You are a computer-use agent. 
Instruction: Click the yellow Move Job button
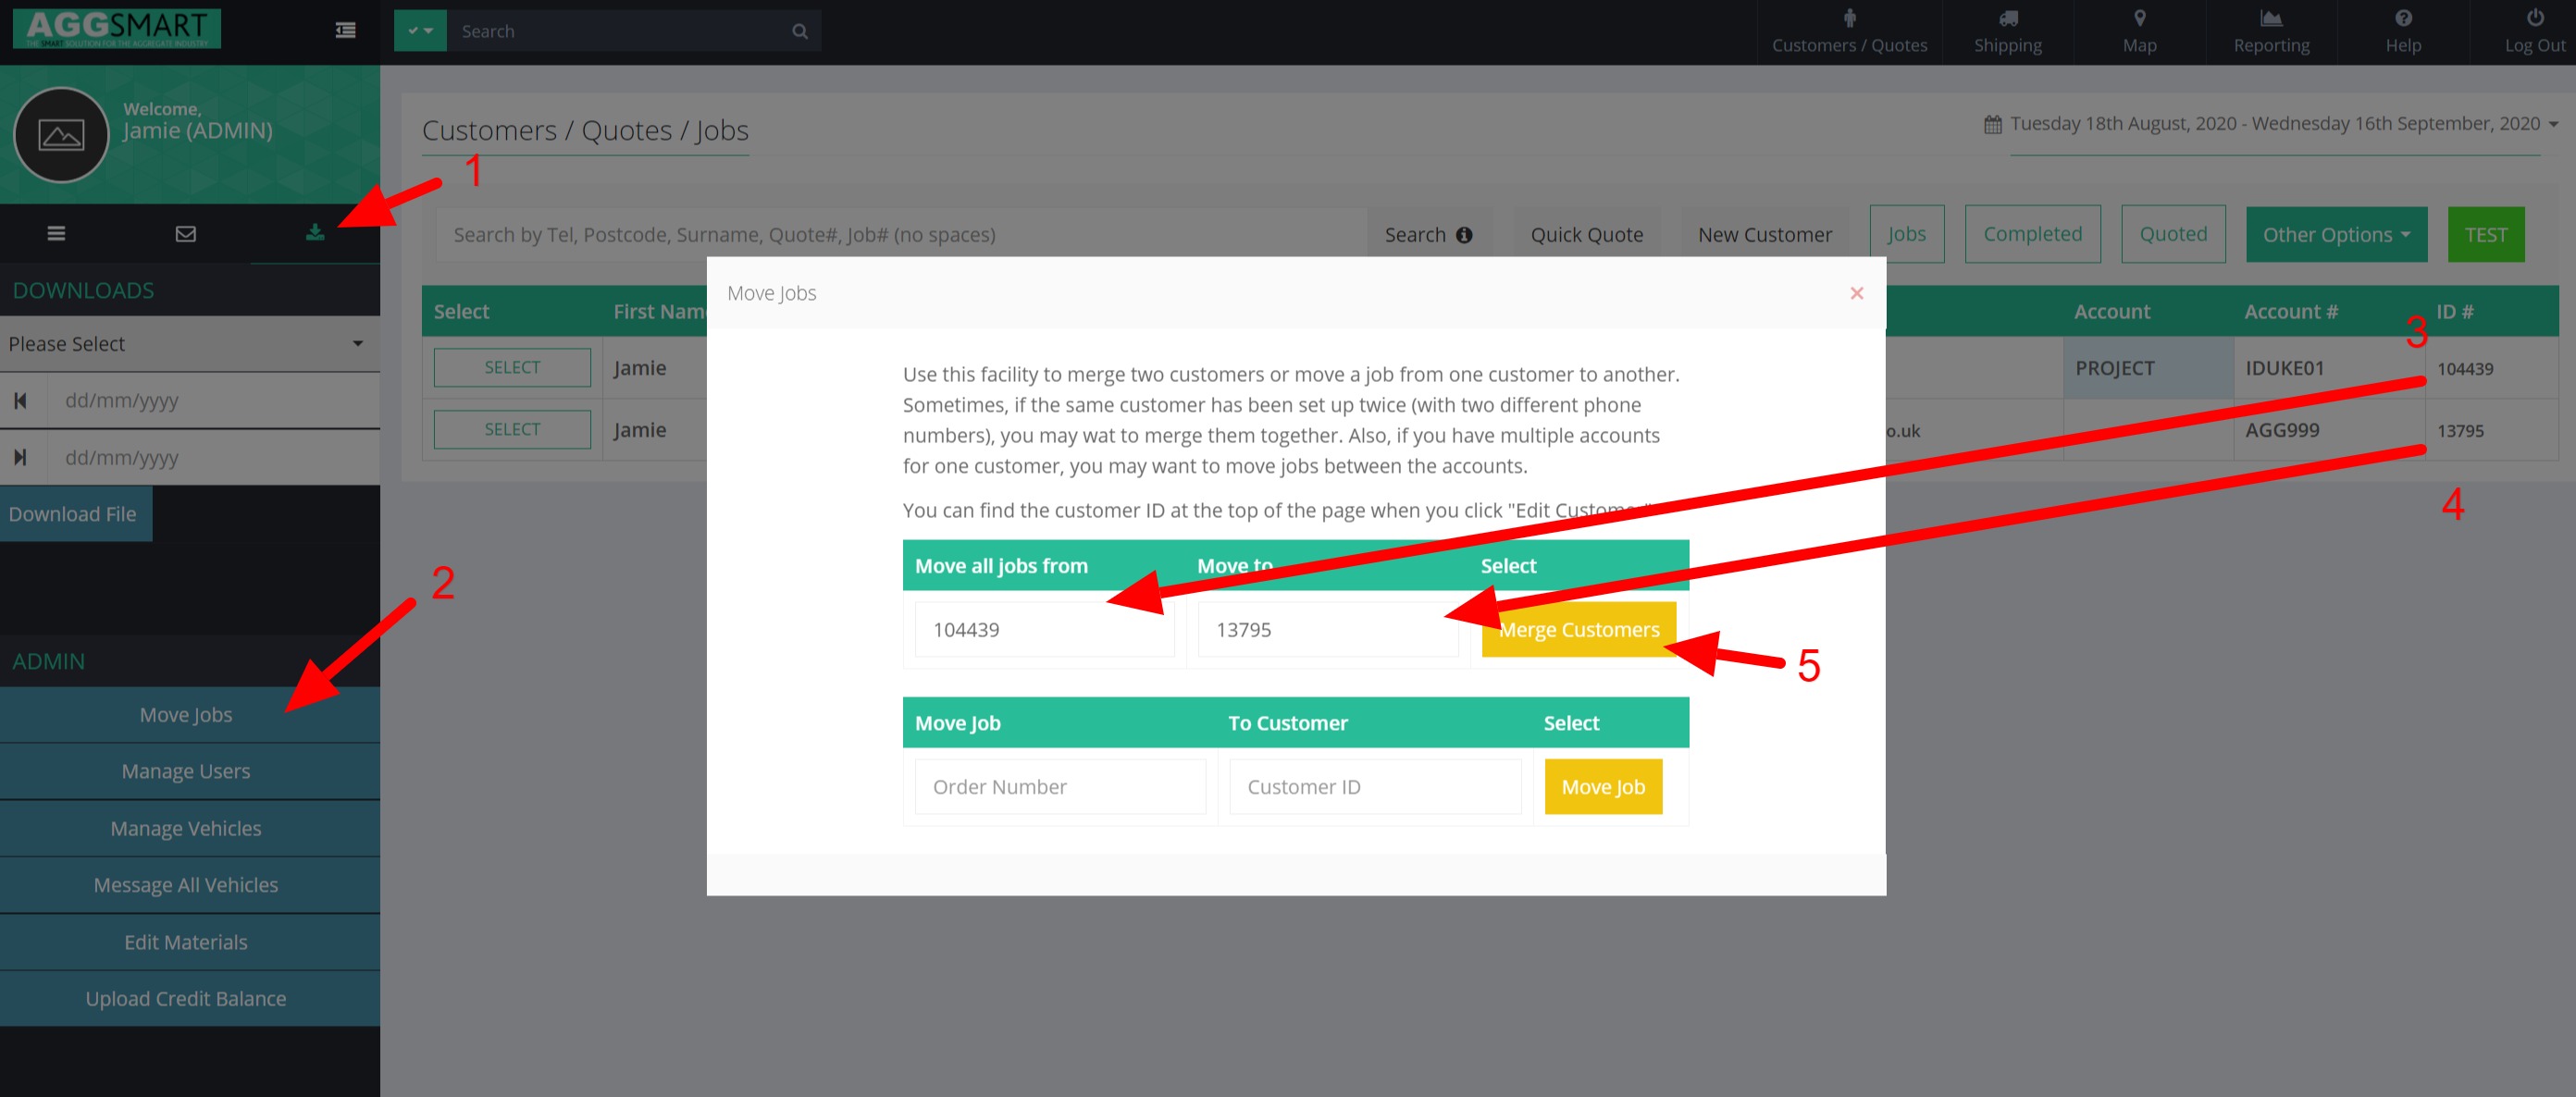1603,787
